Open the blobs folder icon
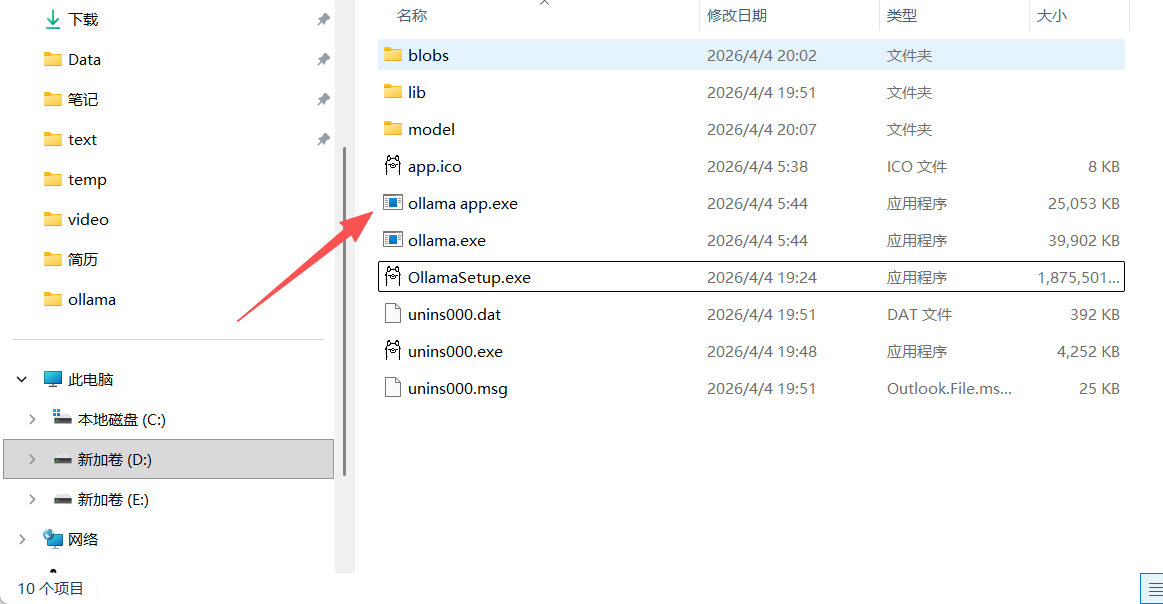Image resolution: width=1163 pixels, height=604 pixels. [x=392, y=55]
